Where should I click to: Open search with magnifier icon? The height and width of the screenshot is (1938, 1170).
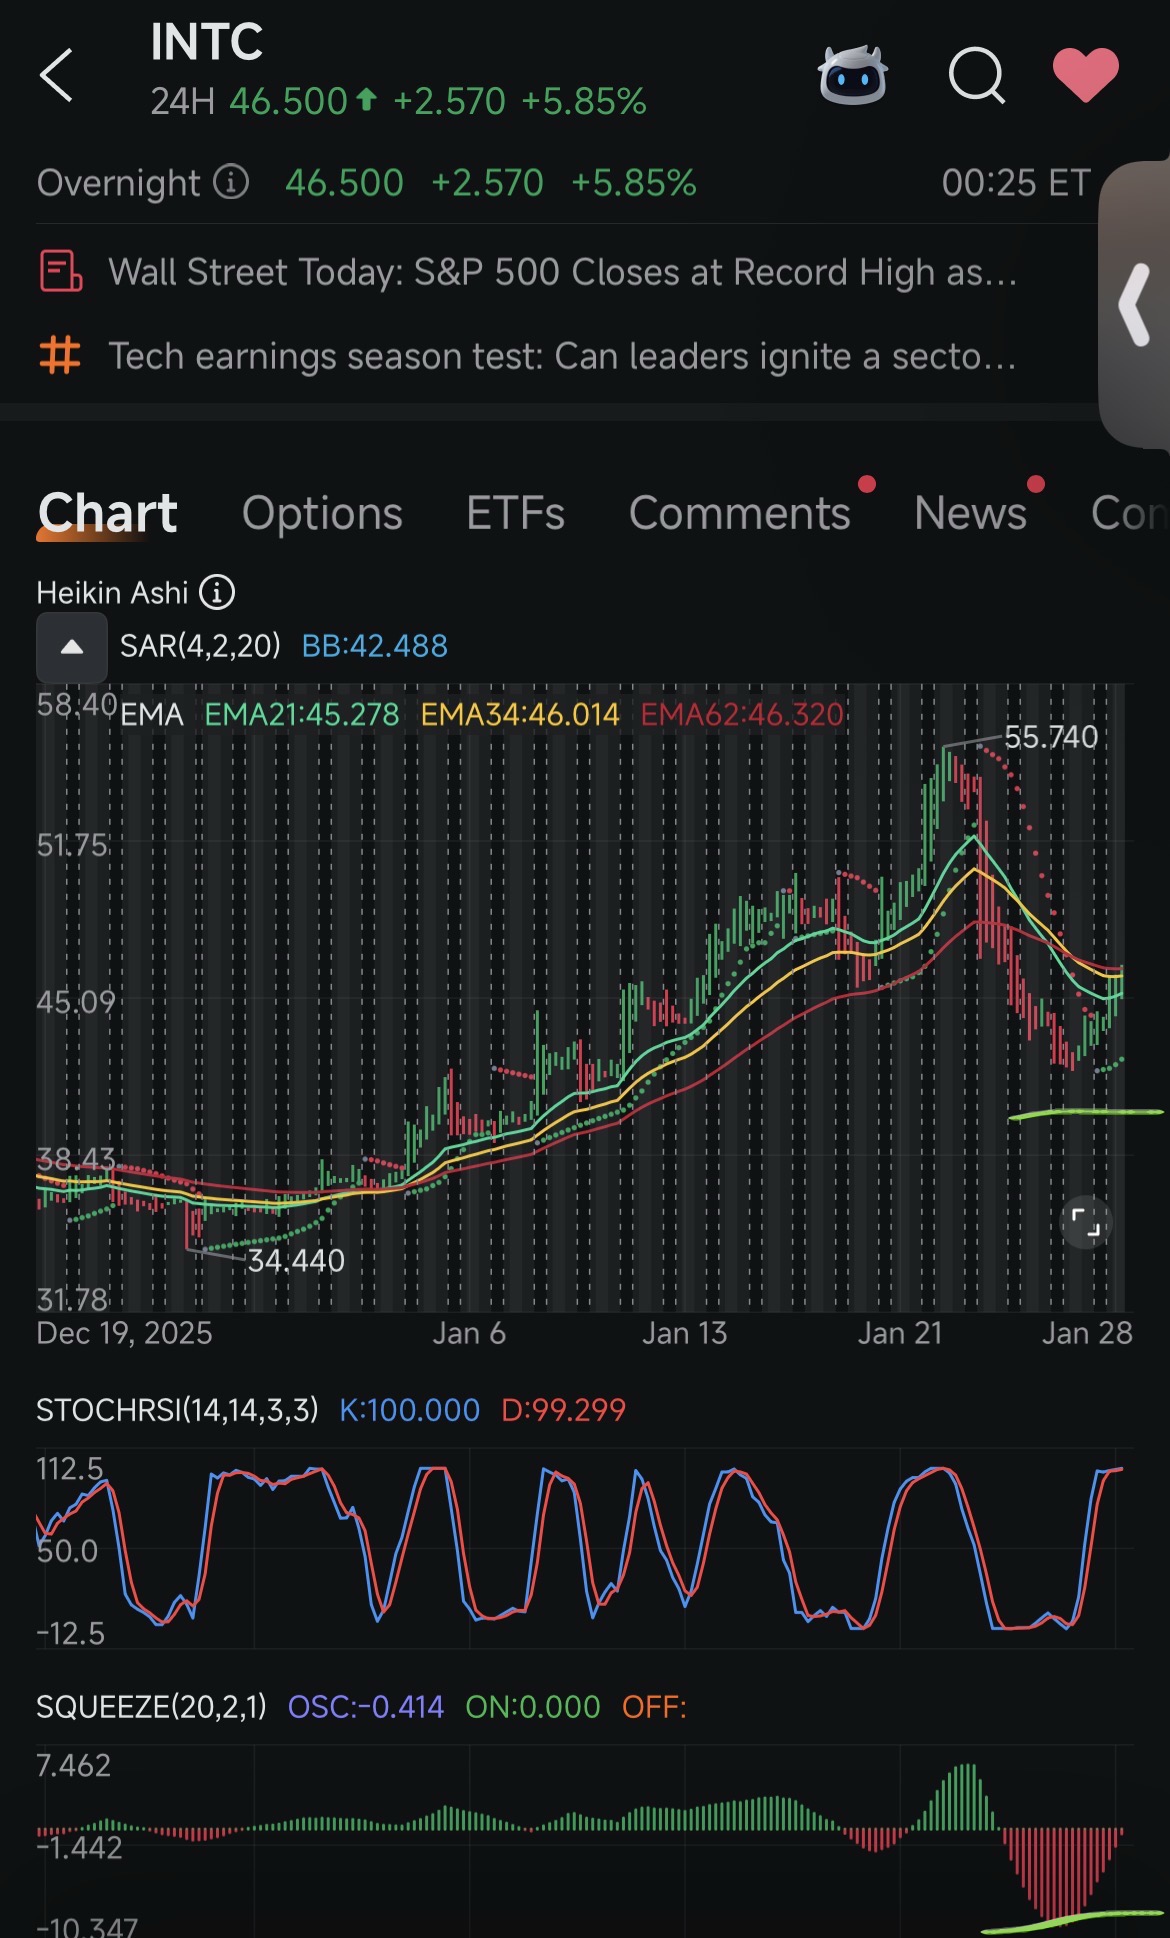976,75
